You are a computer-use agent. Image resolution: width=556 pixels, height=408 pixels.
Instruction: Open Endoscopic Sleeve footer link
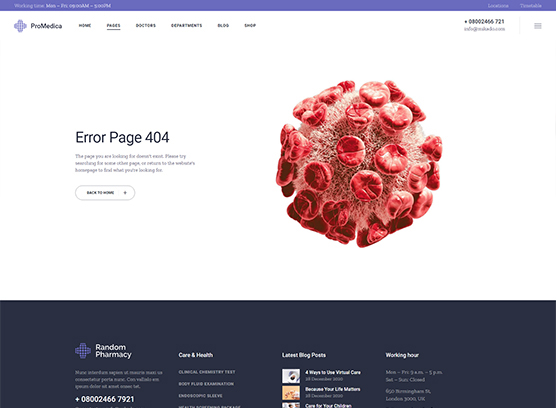200,396
